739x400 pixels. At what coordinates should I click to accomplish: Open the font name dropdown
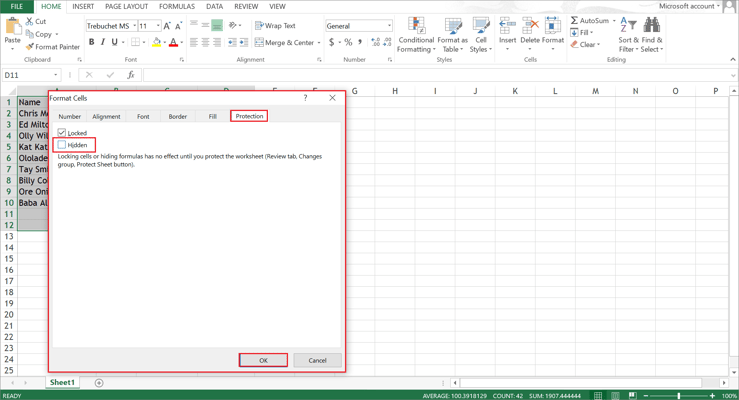135,26
